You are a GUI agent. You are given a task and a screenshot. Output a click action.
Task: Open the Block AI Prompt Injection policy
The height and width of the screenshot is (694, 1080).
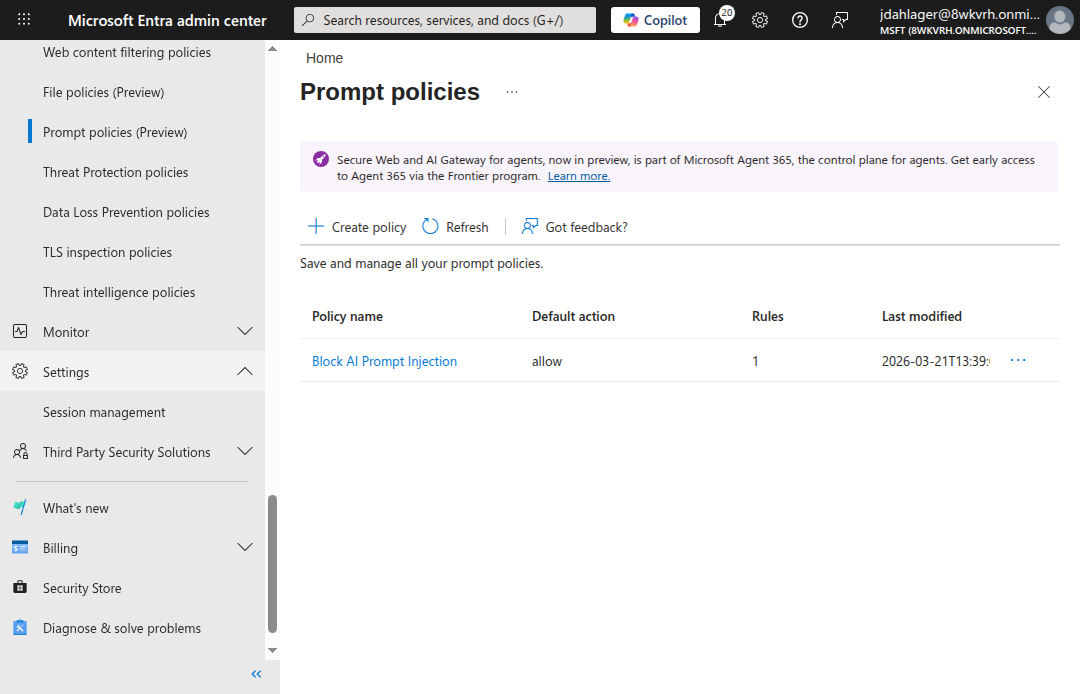[384, 360]
